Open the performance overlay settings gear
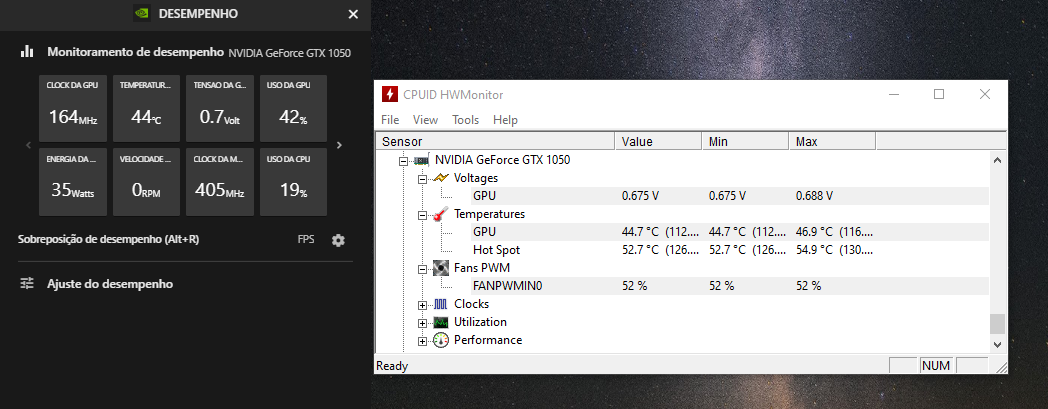This screenshot has height=409, width=1048. pos(338,241)
